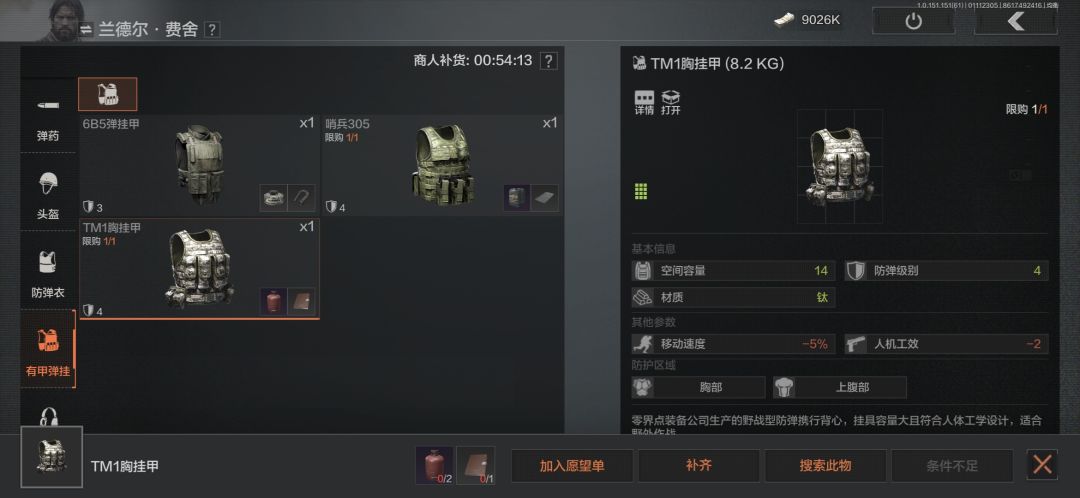This screenshot has height=498, width=1080.
Task: Select the 头盔 helmet category
Action: (x=48, y=195)
